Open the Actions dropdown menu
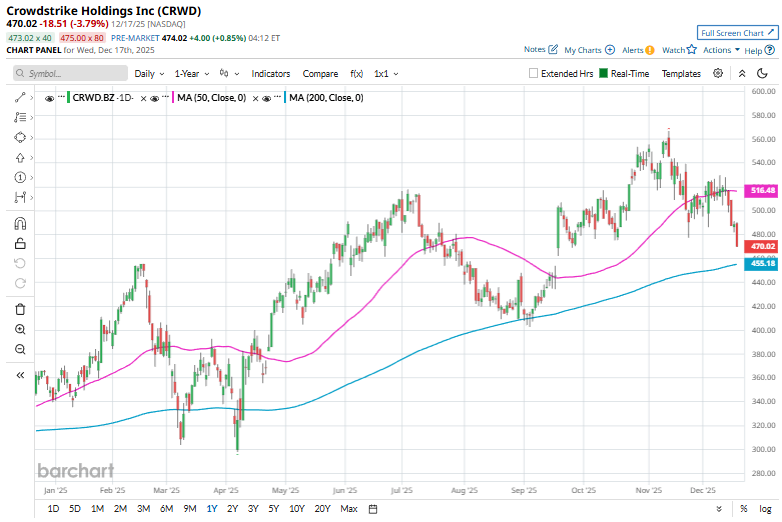This screenshot has width=782, height=522. coord(721,50)
